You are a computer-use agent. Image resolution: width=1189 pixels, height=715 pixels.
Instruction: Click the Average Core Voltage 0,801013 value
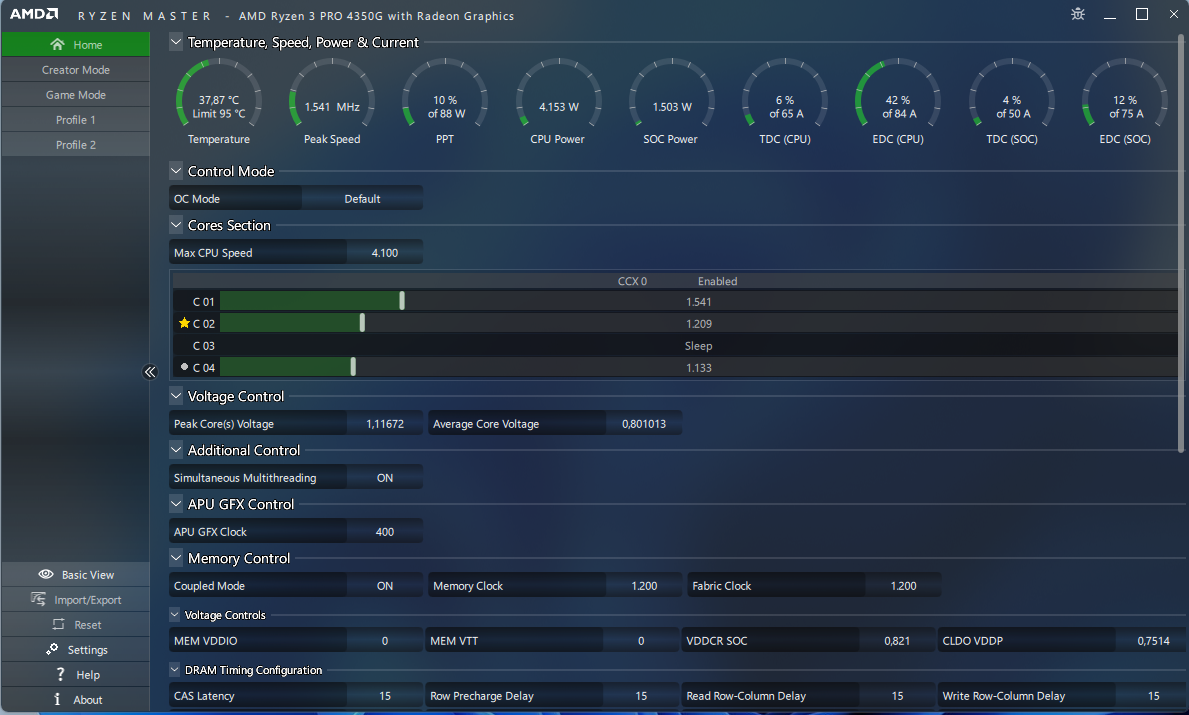pos(644,424)
